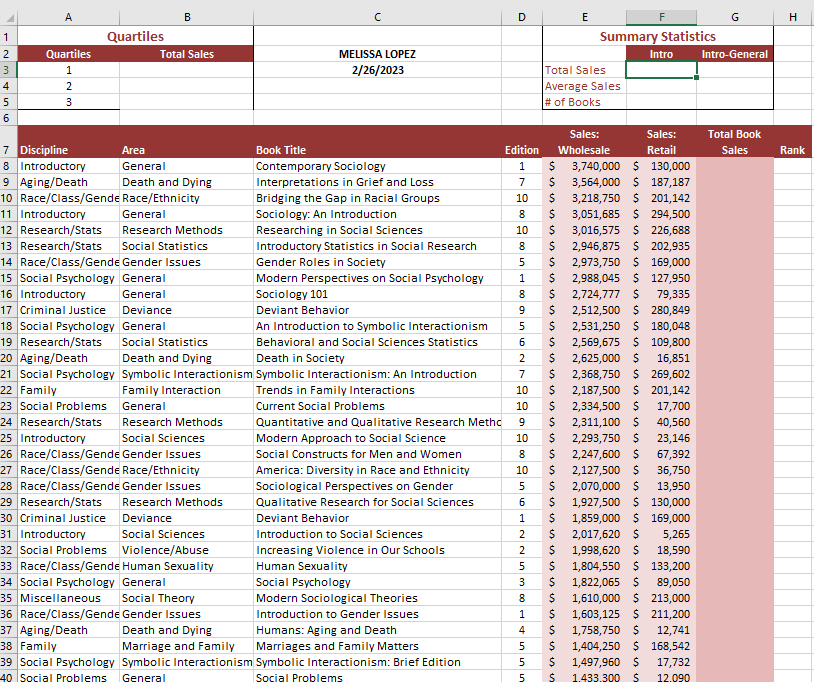Image resolution: width=814 pixels, height=682 pixels.
Task: Select wholesale value 3,740,000
Action: coord(585,166)
